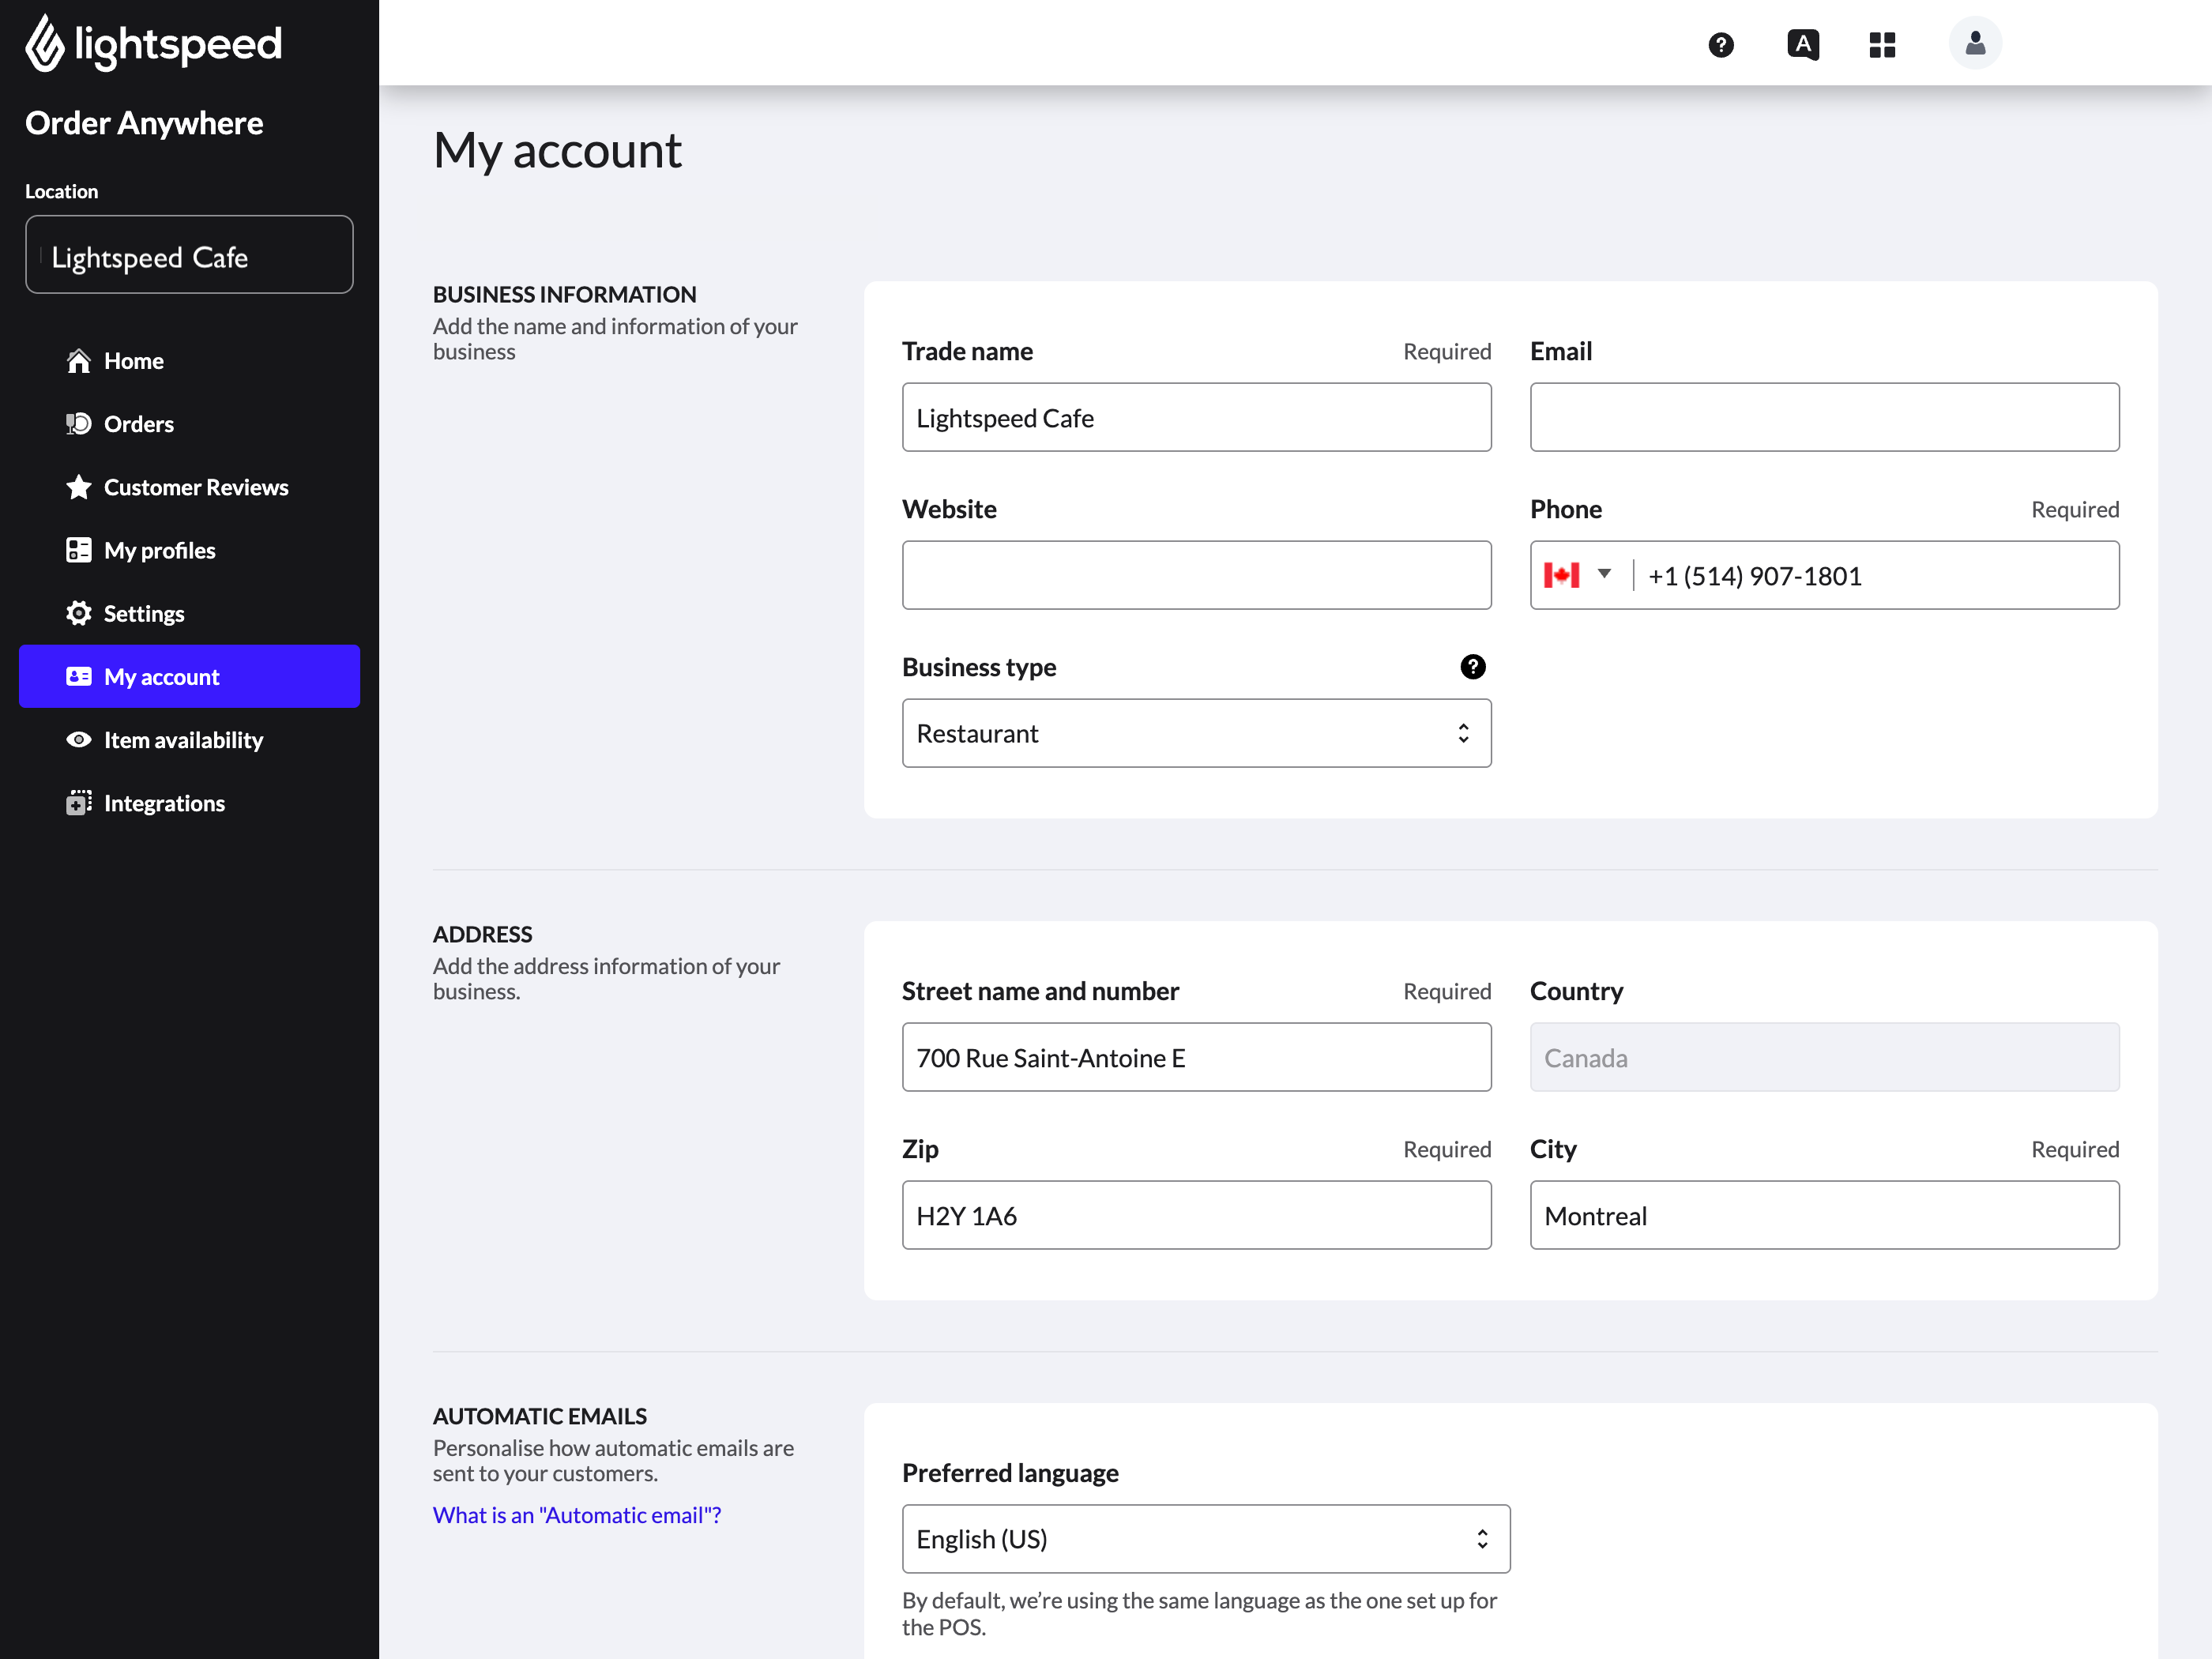
Task: Click inside the empty Email field
Action: [1823, 417]
